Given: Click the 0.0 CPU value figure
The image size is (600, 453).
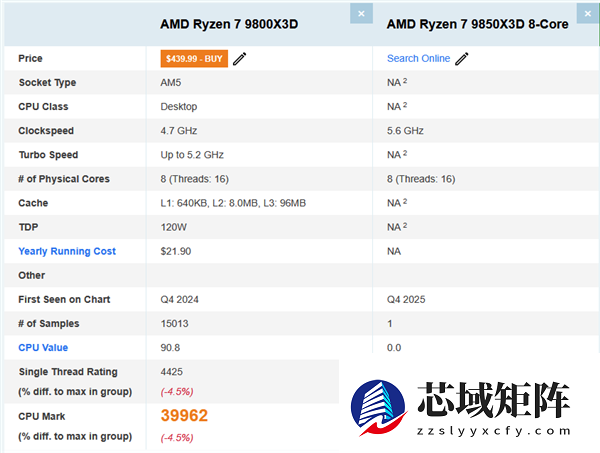Looking at the screenshot, I should tap(394, 348).
